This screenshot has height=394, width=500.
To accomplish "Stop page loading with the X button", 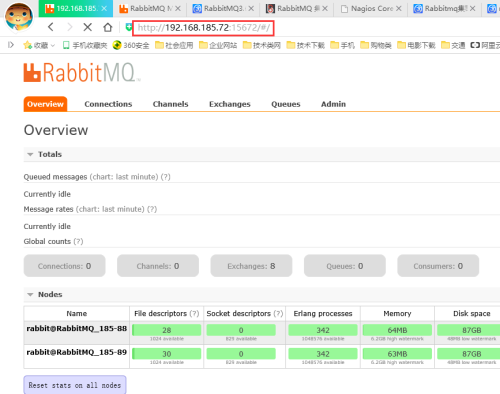I will (x=88, y=27).
